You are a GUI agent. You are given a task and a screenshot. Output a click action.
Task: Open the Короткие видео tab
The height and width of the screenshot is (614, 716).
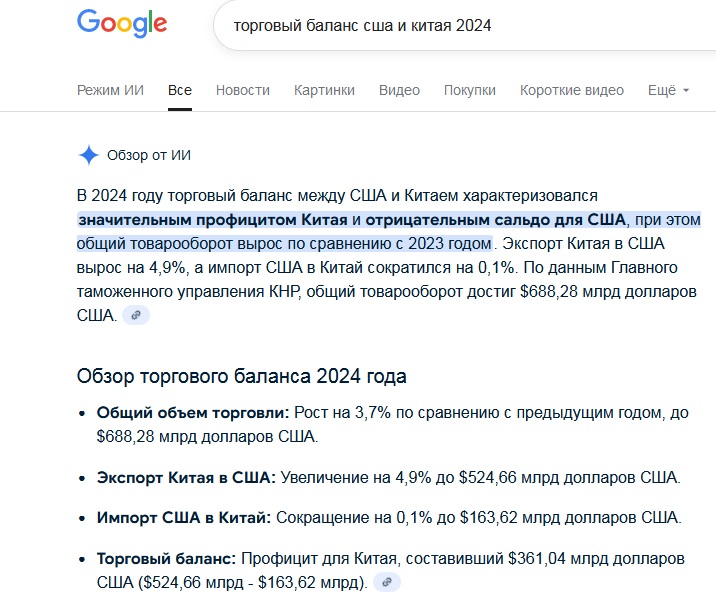pyautogui.click(x=572, y=90)
